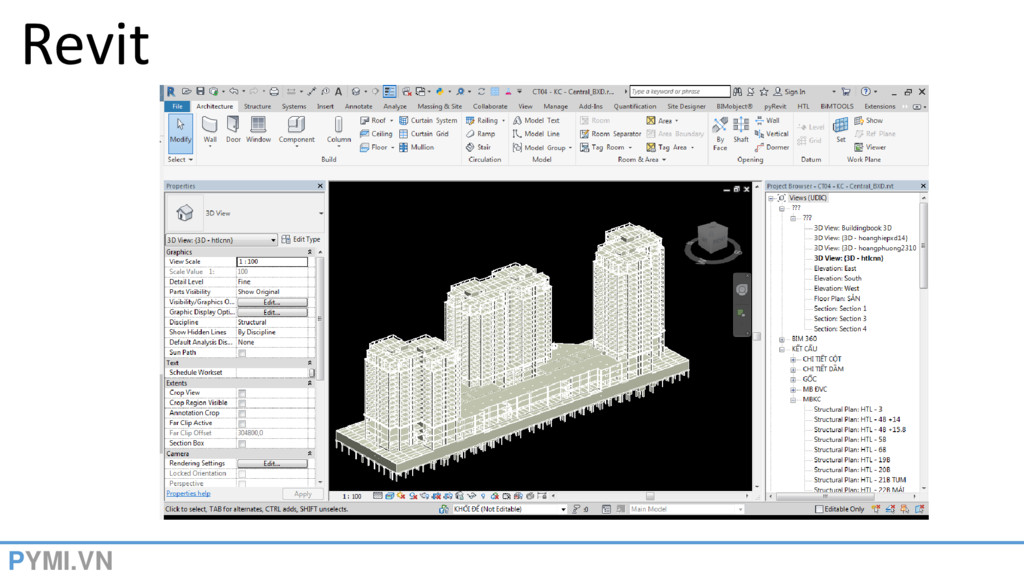Toggle the Locked Orientation checkbox
1024x576 pixels.
[242, 474]
